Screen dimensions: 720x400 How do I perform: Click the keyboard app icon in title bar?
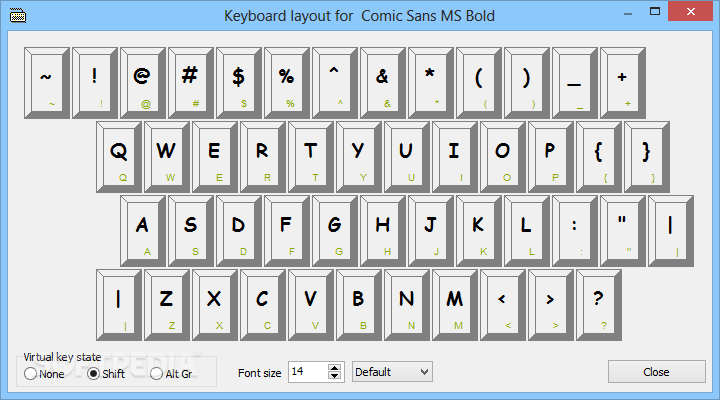(x=18, y=16)
